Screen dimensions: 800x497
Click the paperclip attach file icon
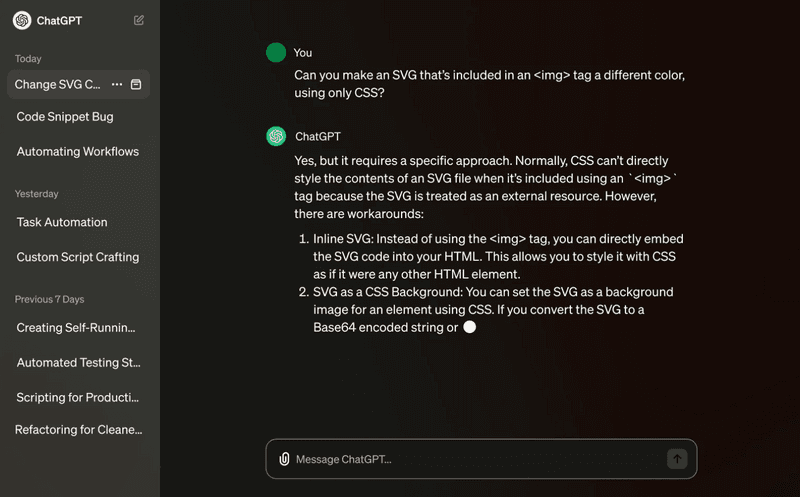click(x=284, y=459)
